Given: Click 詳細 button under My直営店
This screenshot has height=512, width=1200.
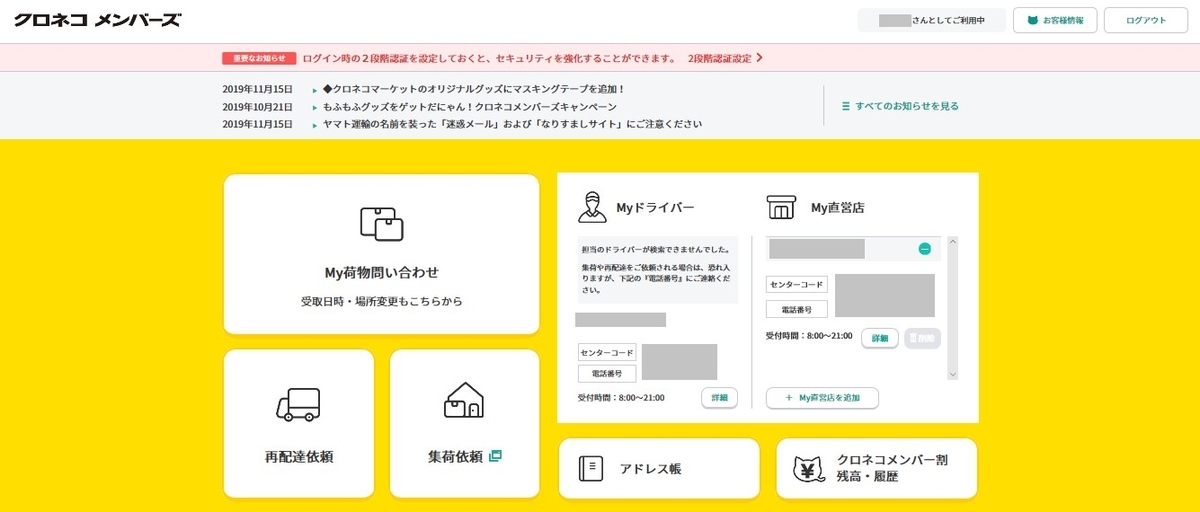Looking at the screenshot, I should click(880, 338).
